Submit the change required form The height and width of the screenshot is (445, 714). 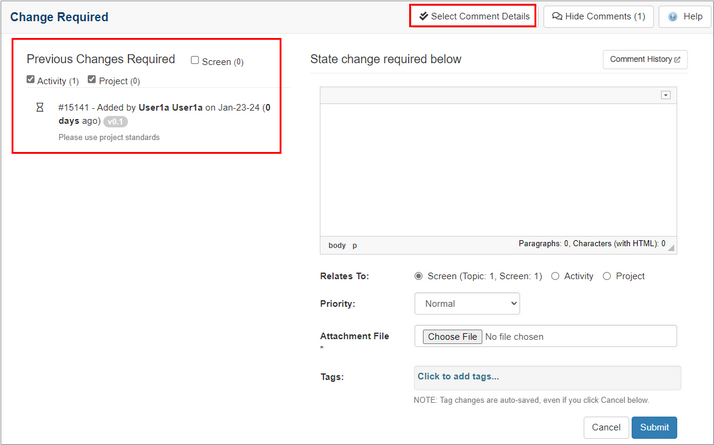(653, 428)
